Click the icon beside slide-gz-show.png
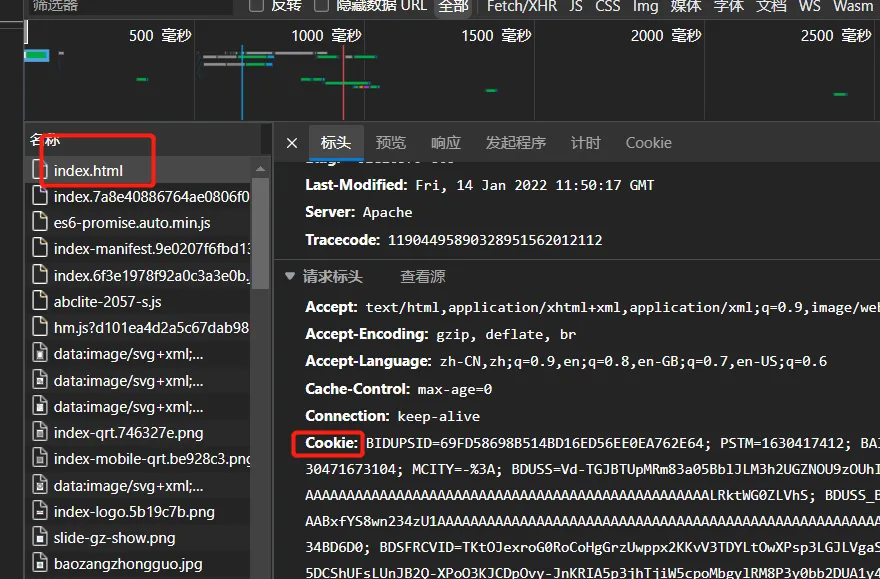880x579 pixels. point(38,538)
